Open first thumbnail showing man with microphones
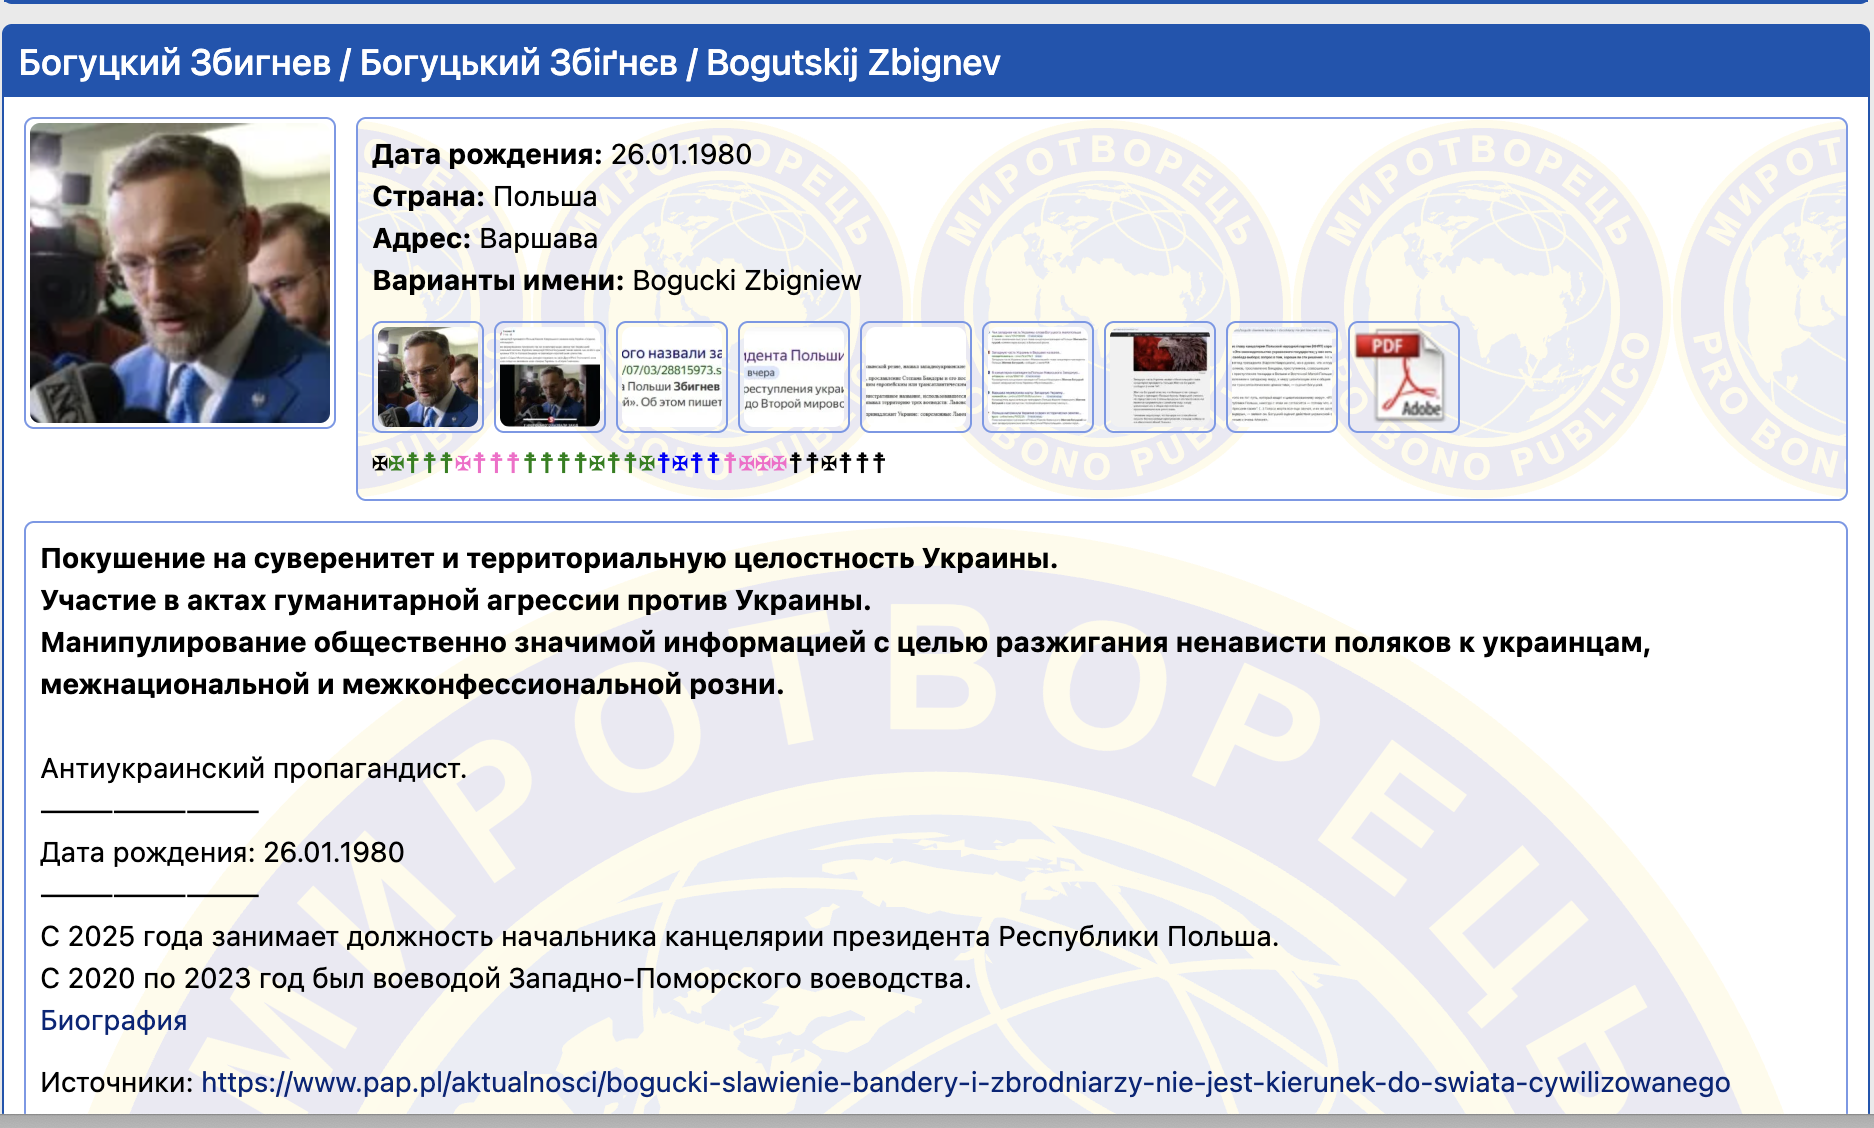Viewport: 1874px width, 1128px height. [428, 377]
